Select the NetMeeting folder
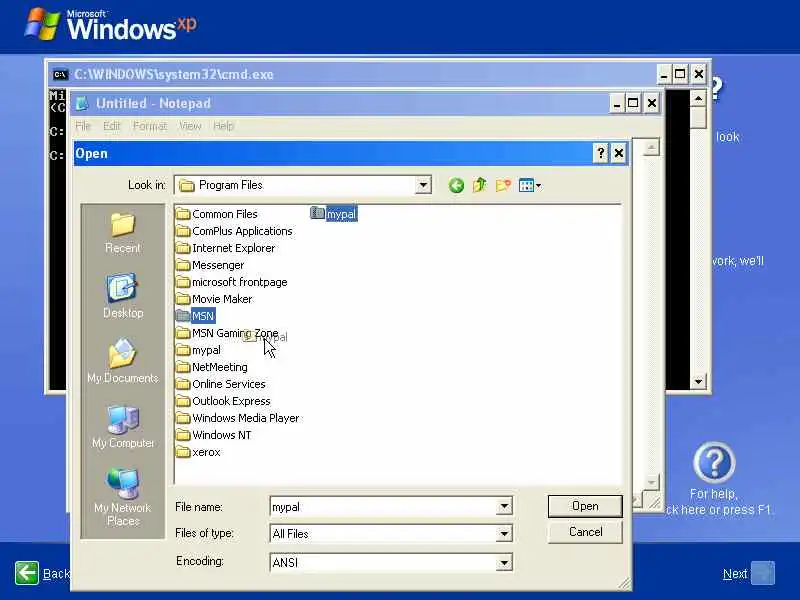The width and height of the screenshot is (800, 600). 212,367
